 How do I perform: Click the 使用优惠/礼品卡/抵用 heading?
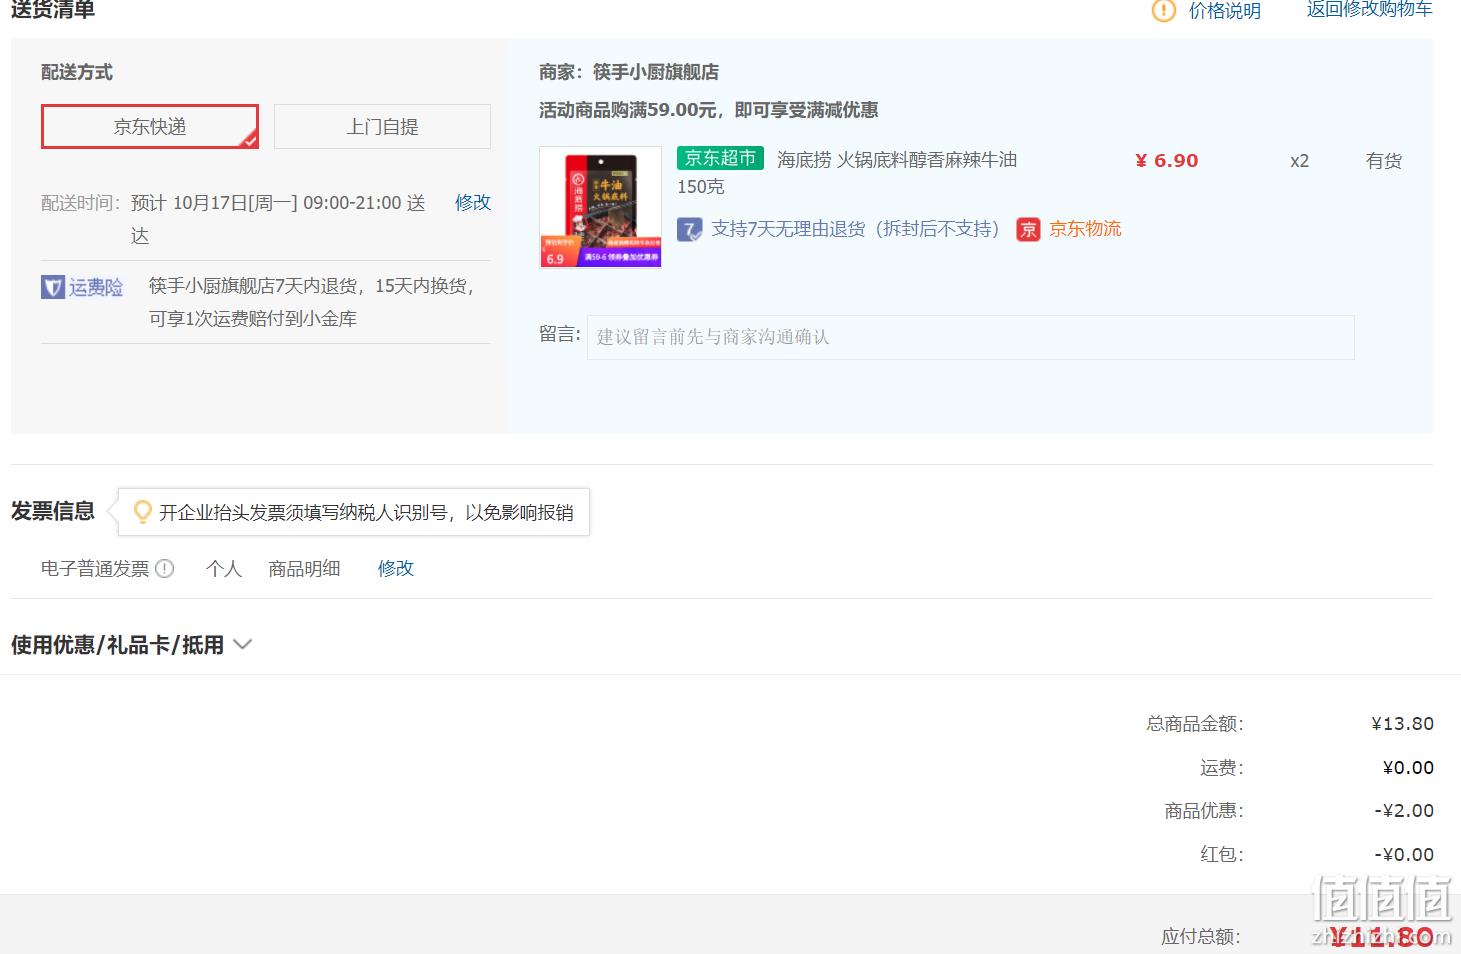(117, 645)
